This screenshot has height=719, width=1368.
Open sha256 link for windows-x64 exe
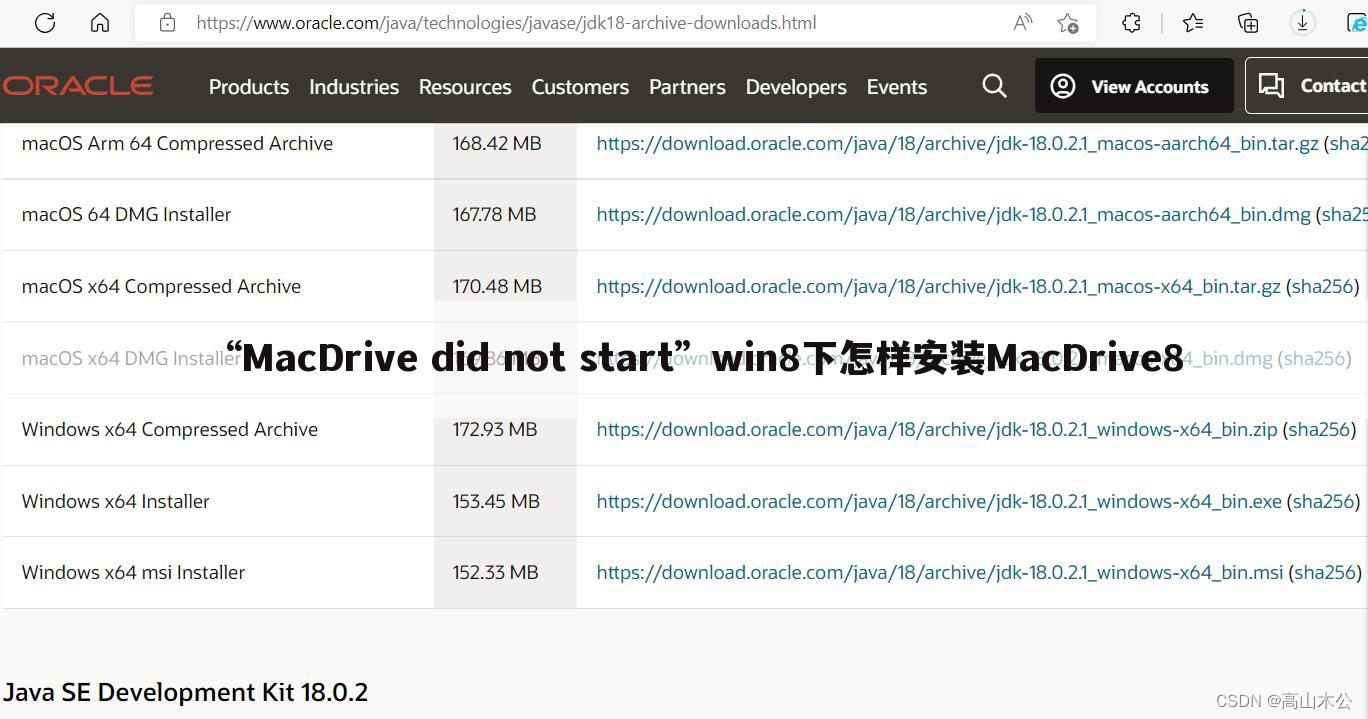(x=1323, y=501)
